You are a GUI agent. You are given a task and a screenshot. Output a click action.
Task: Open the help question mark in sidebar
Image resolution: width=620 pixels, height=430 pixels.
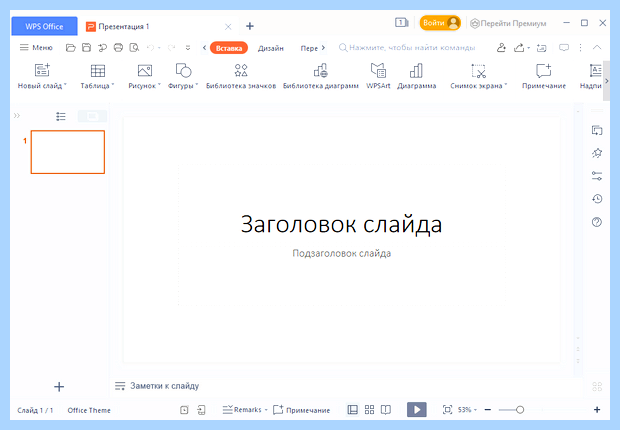[597, 222]
